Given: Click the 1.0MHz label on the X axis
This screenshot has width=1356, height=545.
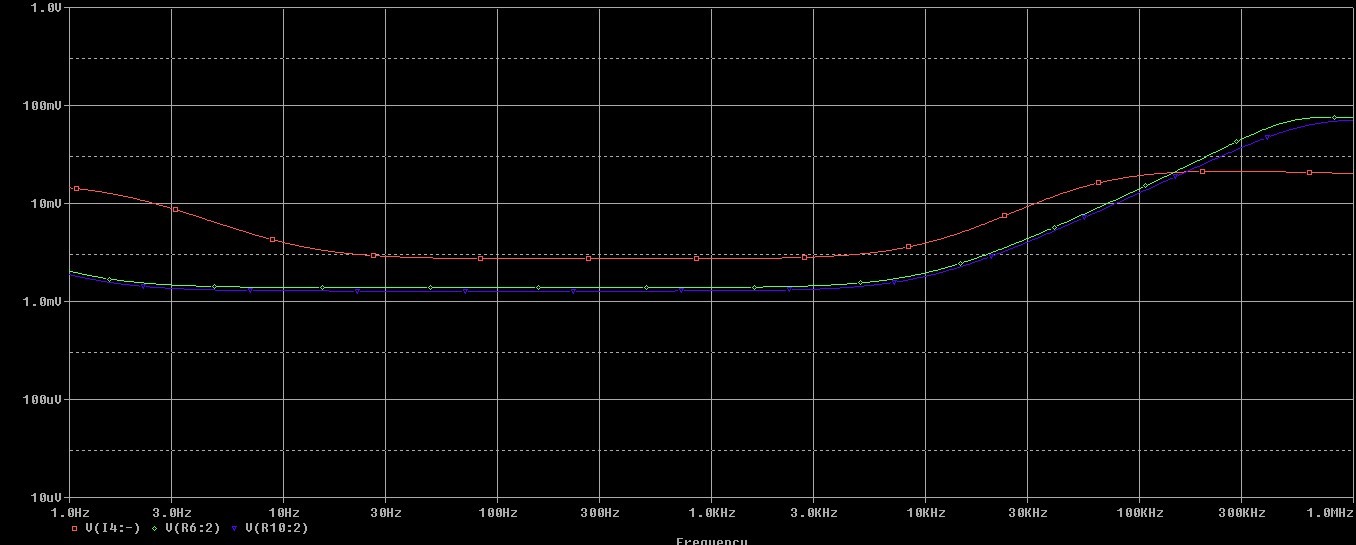Looking at the screenshot, I should 1329,513.
